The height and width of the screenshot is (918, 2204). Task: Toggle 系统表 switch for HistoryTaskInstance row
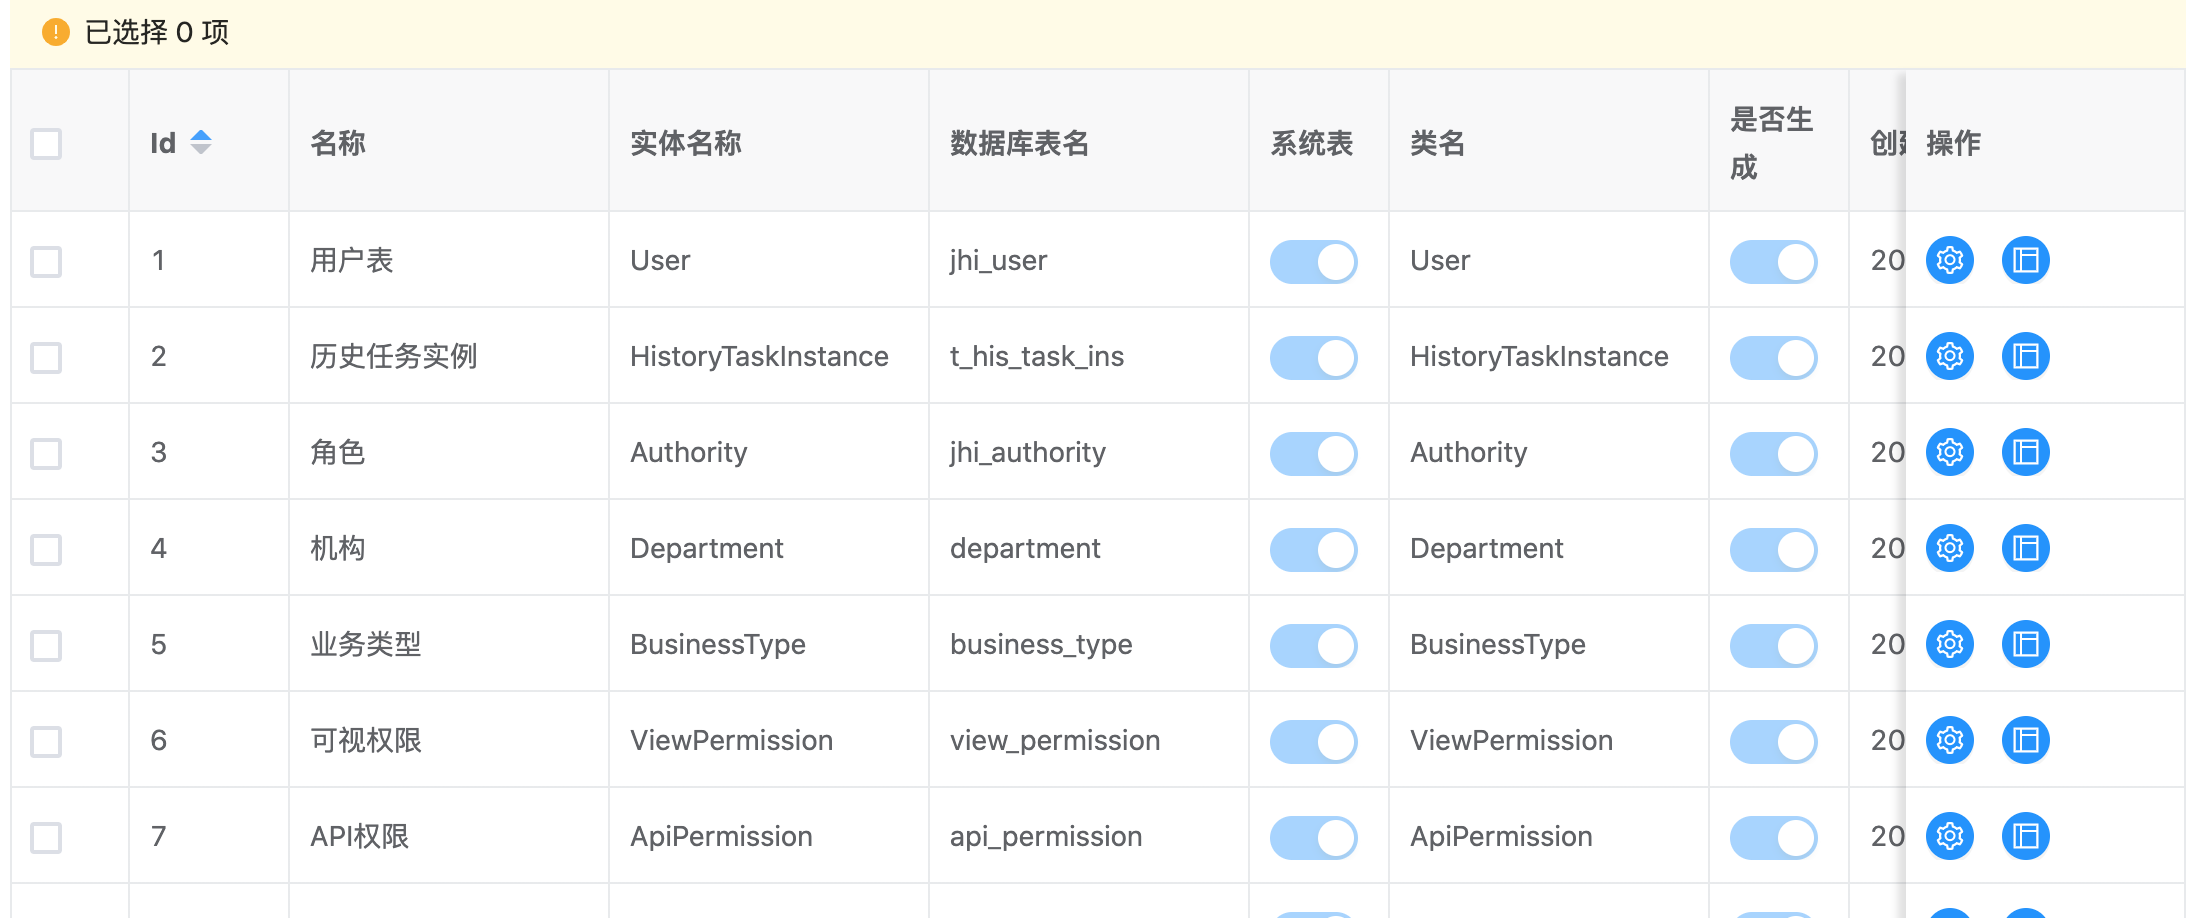(x=1313, y=357)
